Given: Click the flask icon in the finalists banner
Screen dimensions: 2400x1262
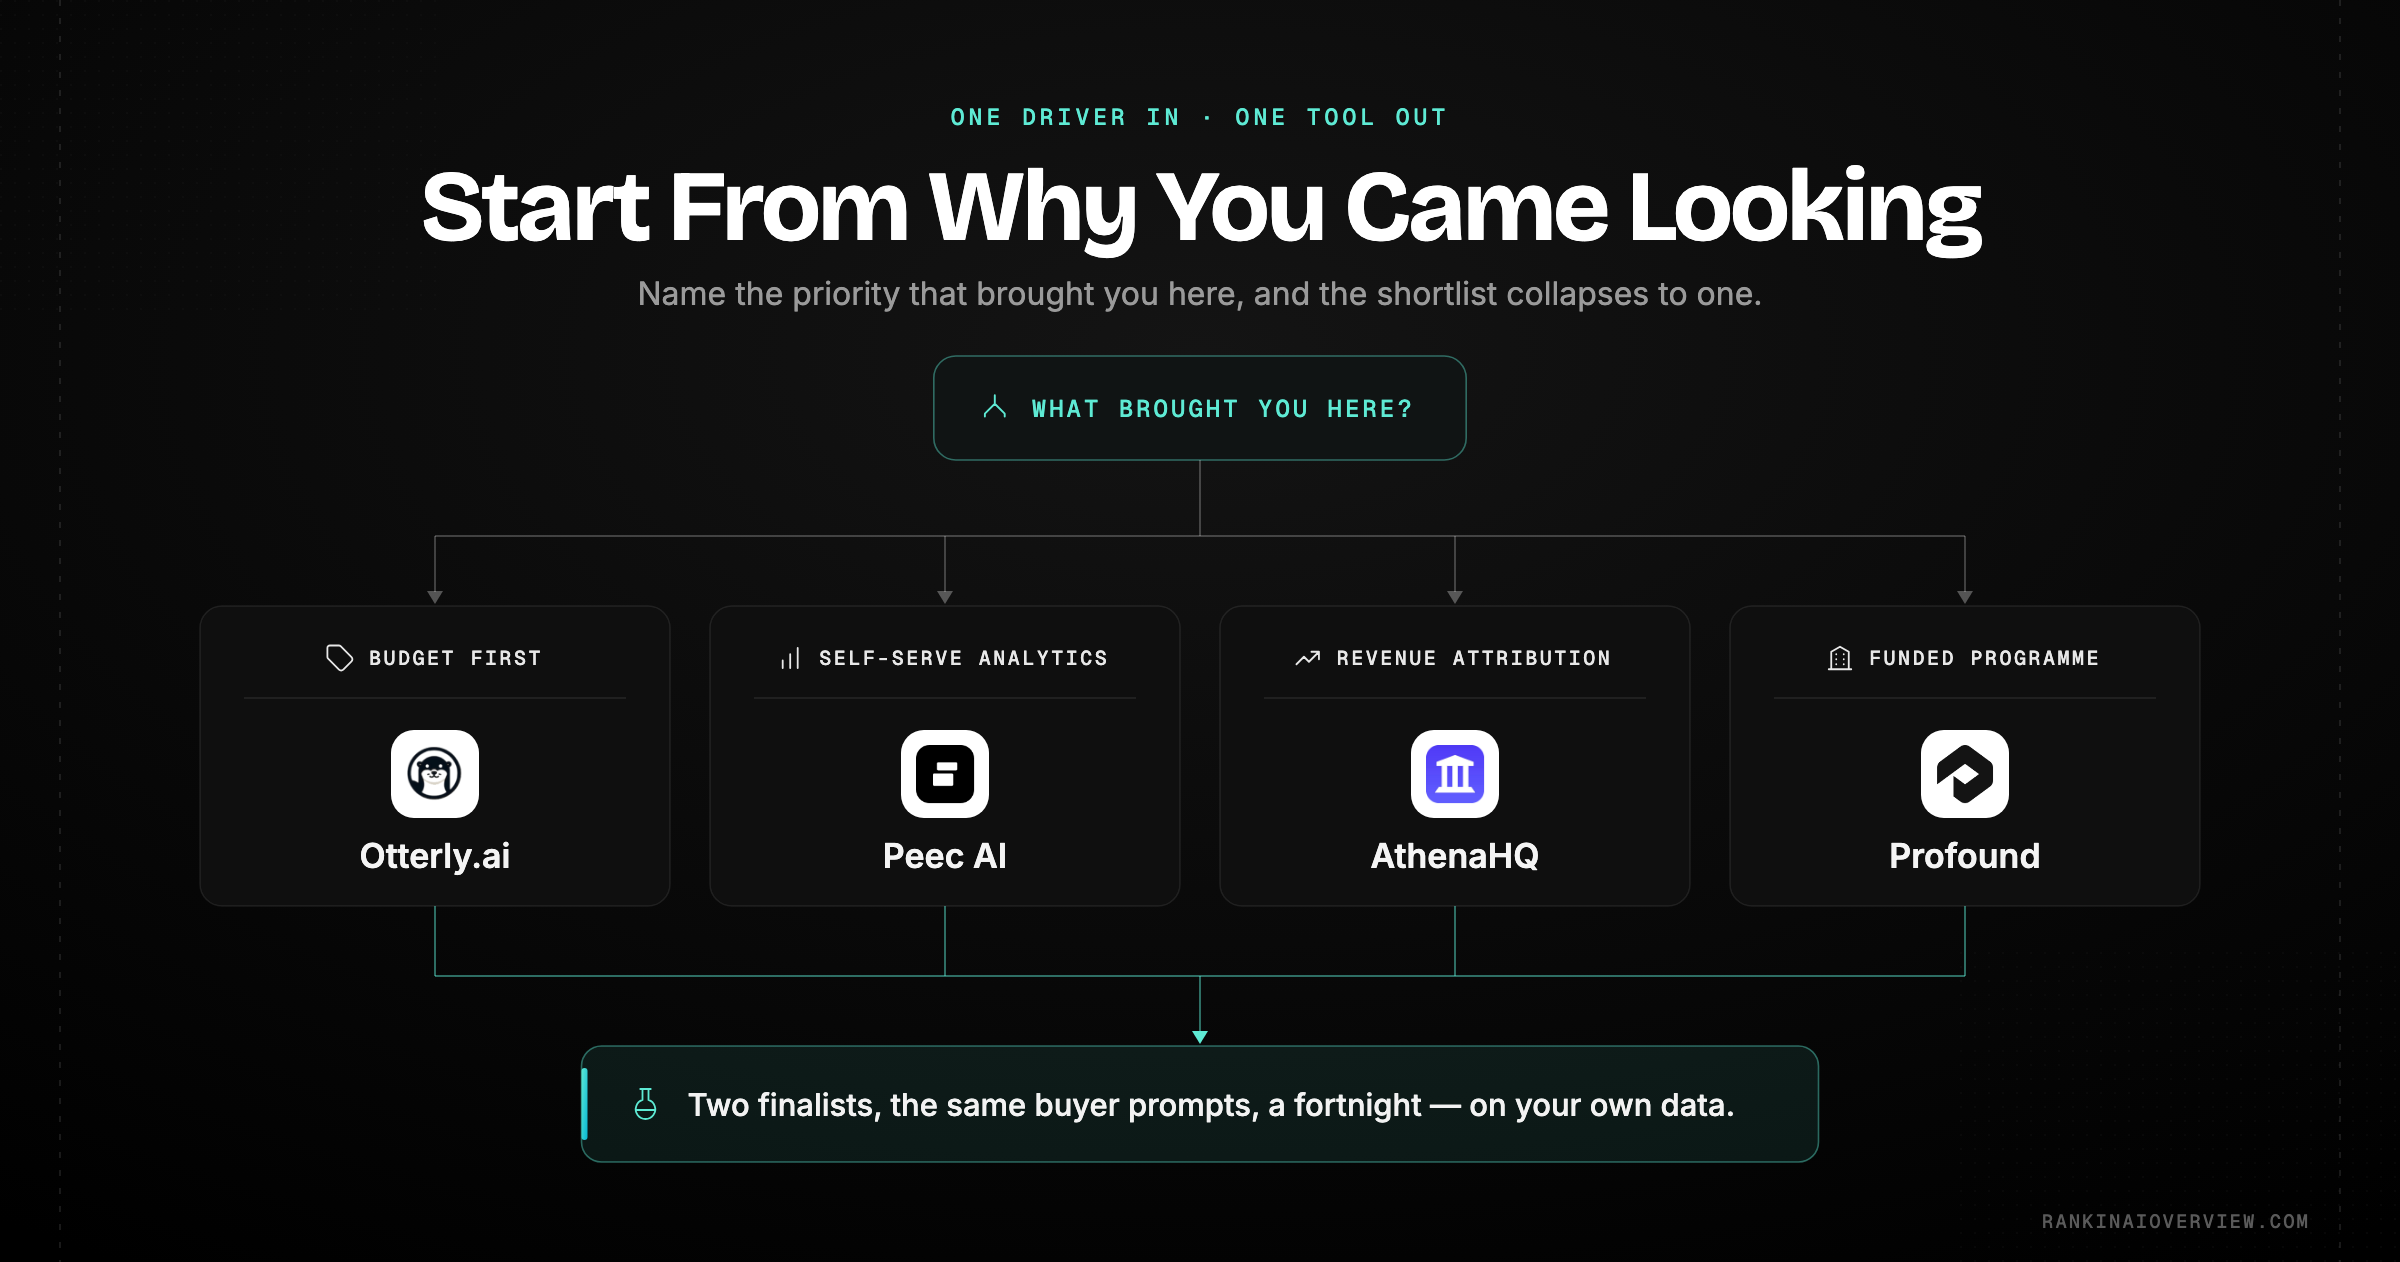Looking at the screenshot, I should pos(646,1104).
